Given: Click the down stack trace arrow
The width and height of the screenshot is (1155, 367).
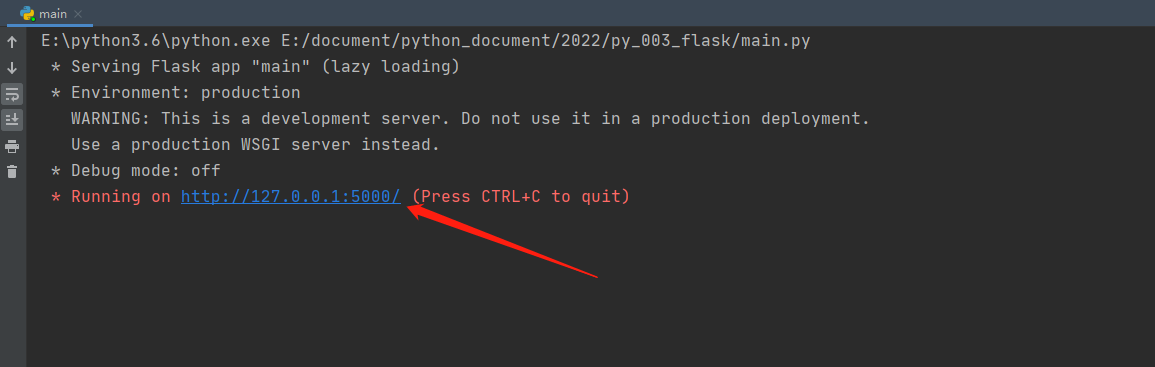Looking at the screenshot, I should tap(12, 69).
